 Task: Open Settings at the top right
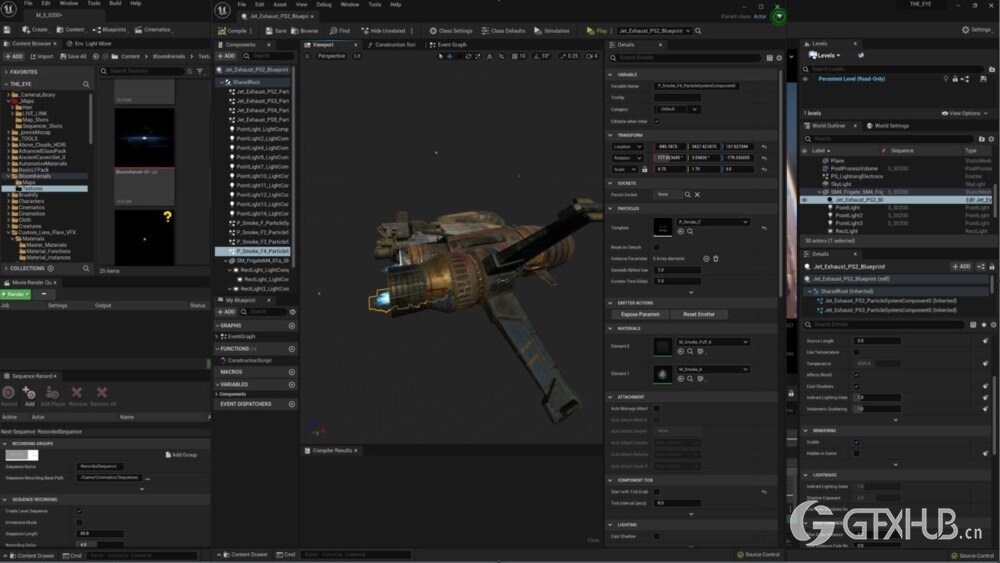click(976, 29)
